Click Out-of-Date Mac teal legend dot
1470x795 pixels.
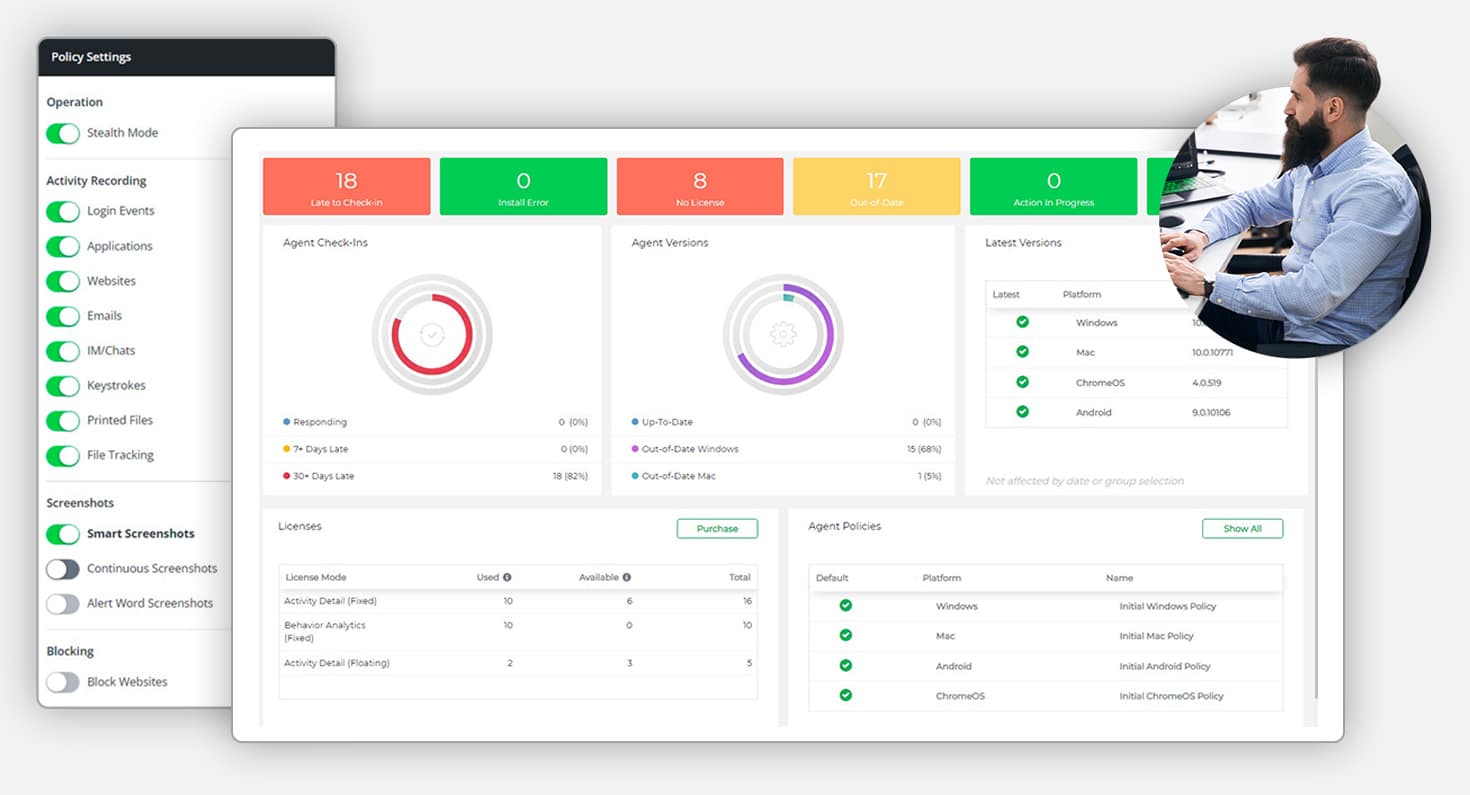(x=636, y=476)
